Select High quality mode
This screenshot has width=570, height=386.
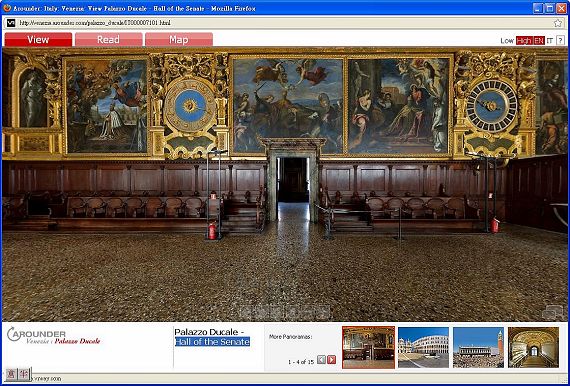coord(524,41)
